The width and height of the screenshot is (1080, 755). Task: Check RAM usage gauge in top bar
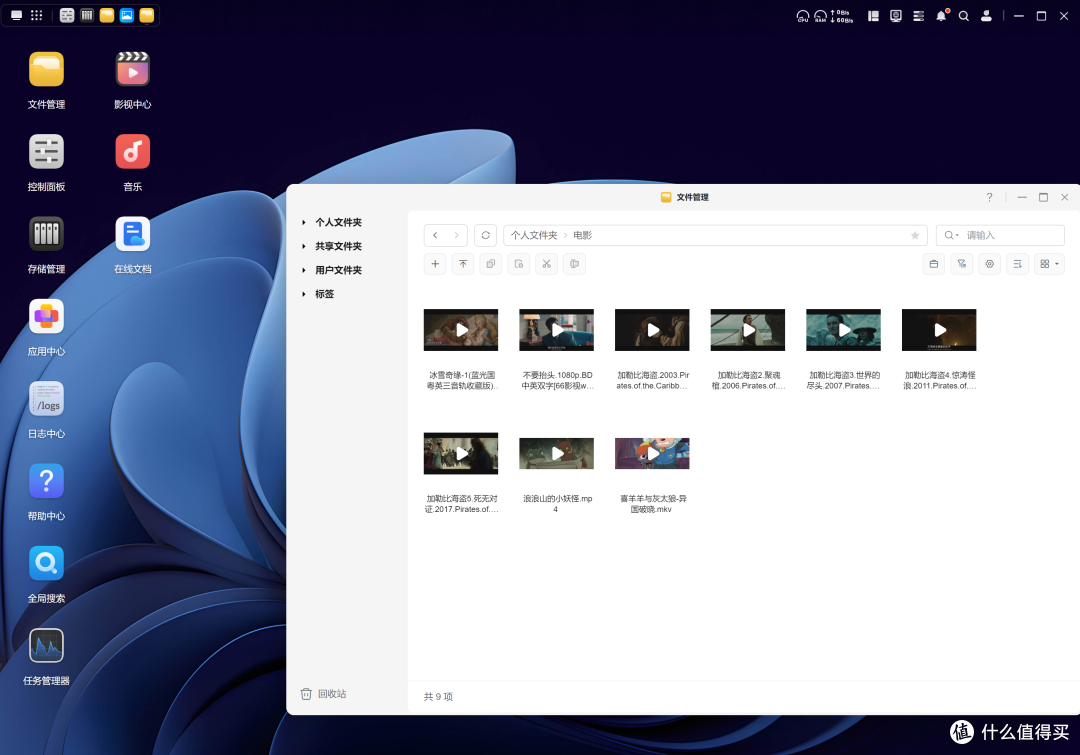coord(820,16)
